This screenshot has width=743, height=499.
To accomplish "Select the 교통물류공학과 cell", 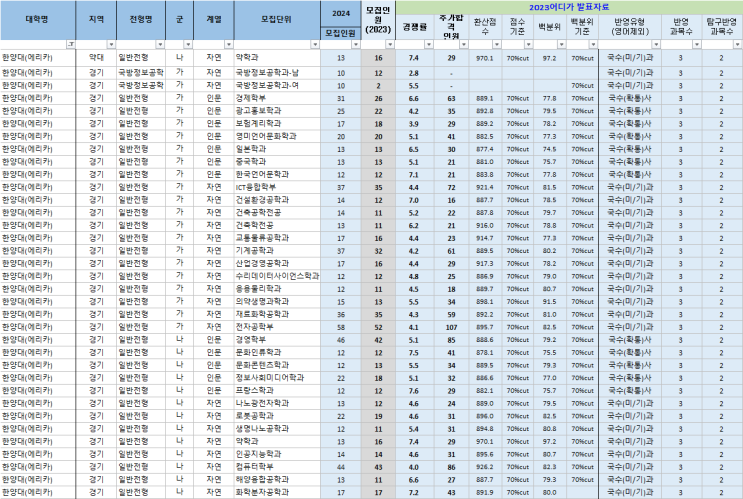I will 277,238.
